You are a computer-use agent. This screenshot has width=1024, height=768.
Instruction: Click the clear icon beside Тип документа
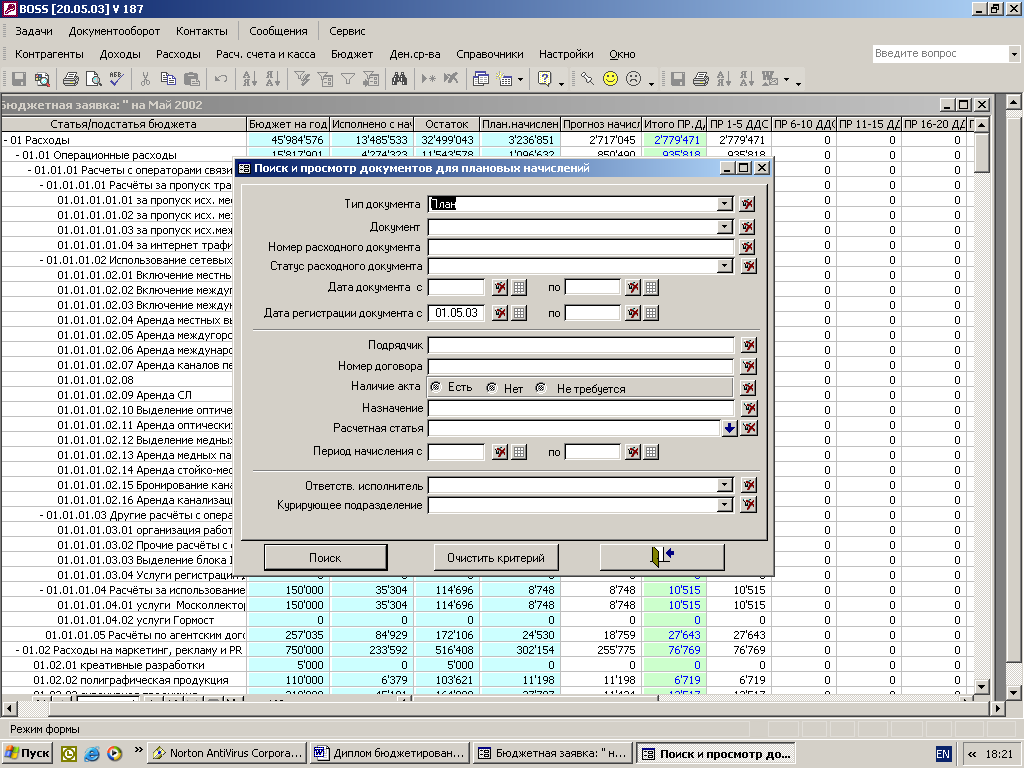point(748,204)
